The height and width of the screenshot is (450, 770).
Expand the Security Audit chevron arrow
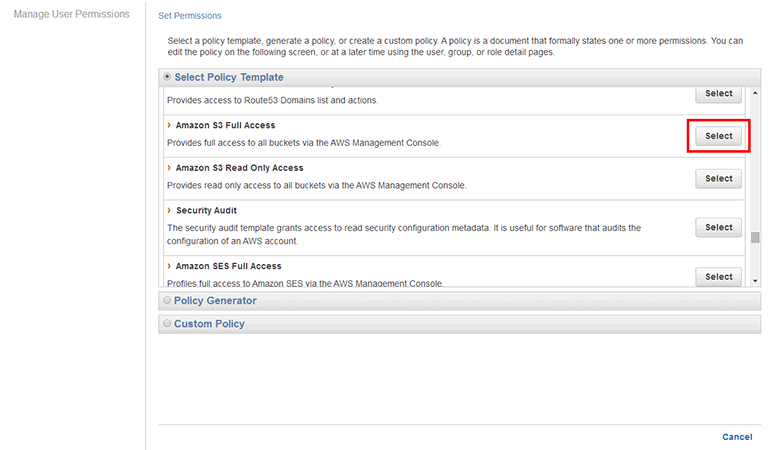click(x=170, y=211)
